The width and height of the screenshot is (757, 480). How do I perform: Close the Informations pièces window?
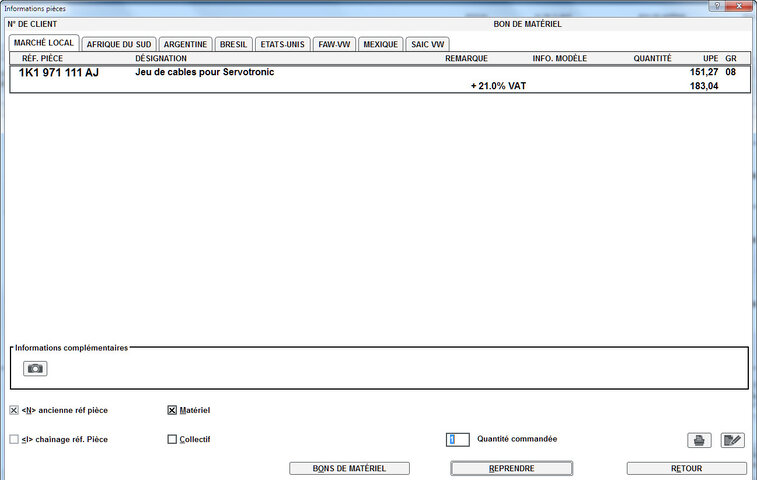point(741,6)
